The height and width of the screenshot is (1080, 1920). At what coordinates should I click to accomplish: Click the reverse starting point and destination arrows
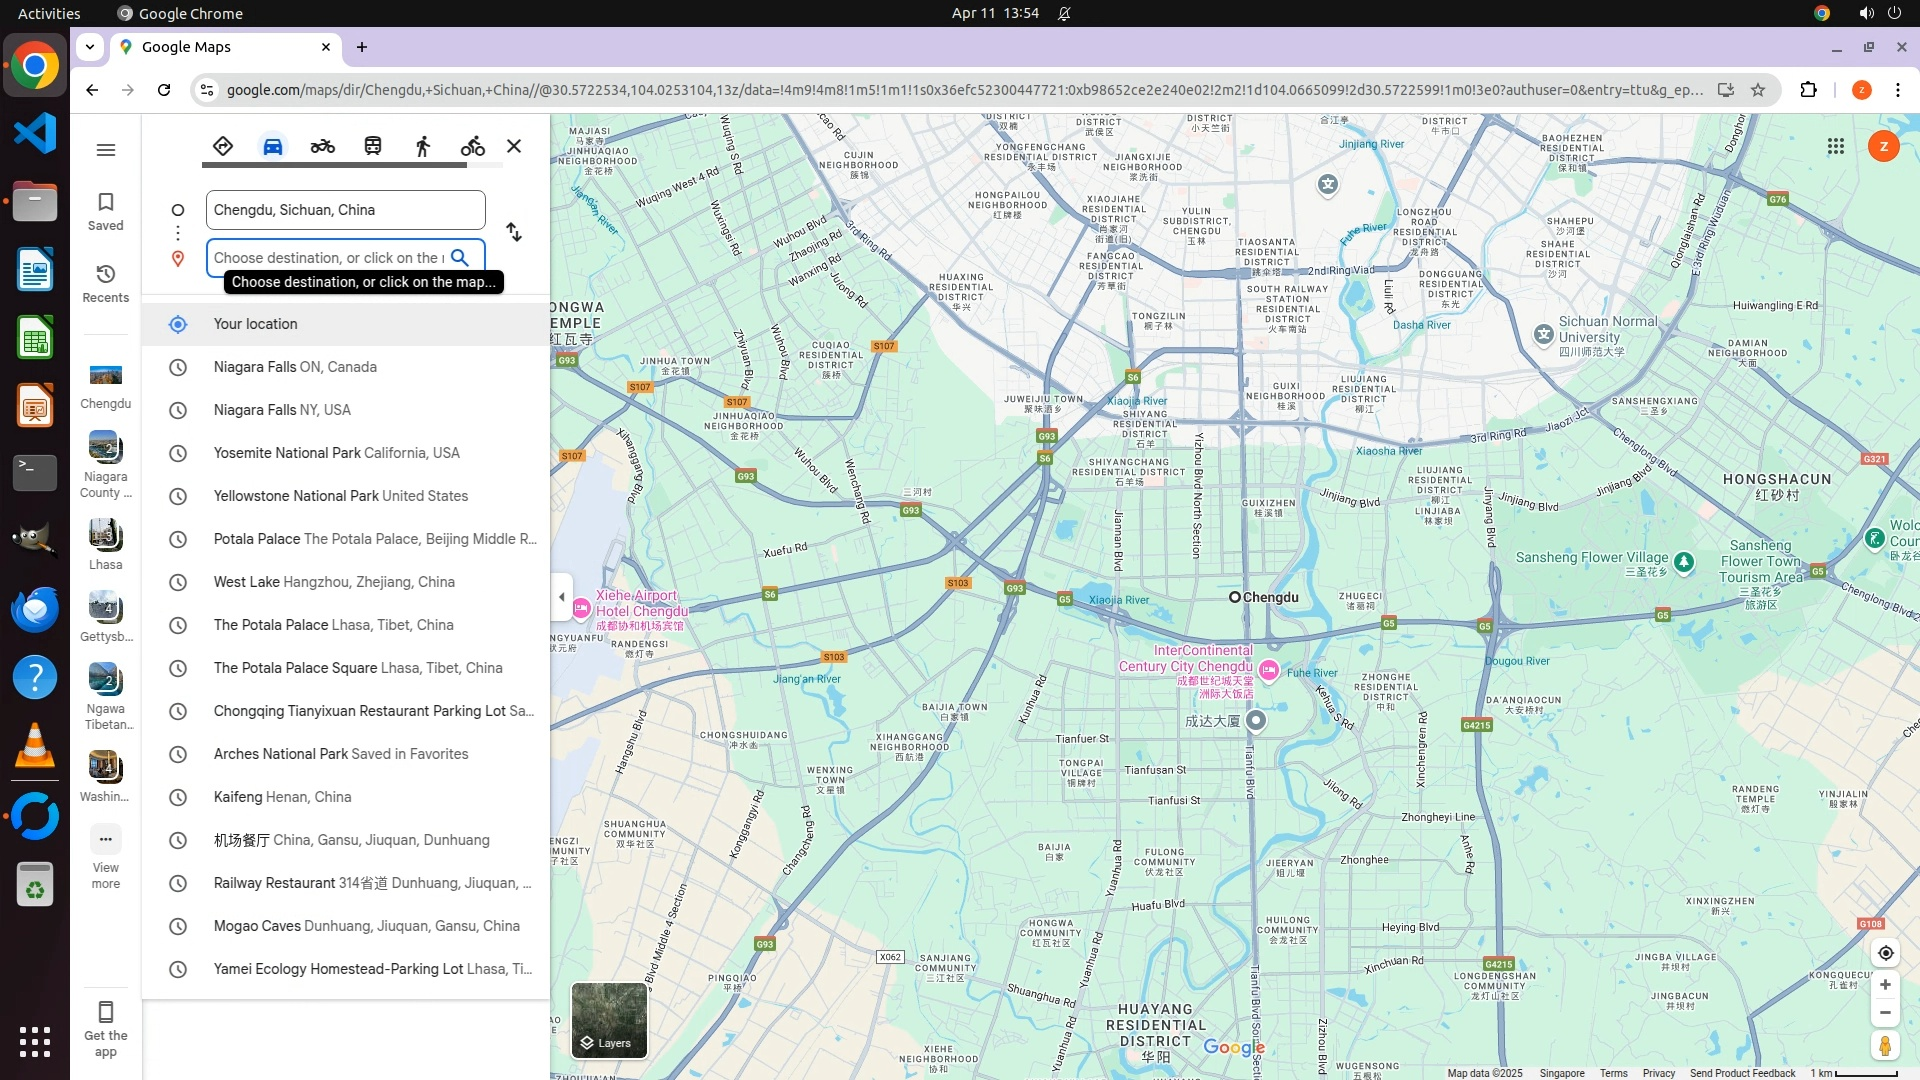coord(514,232)
